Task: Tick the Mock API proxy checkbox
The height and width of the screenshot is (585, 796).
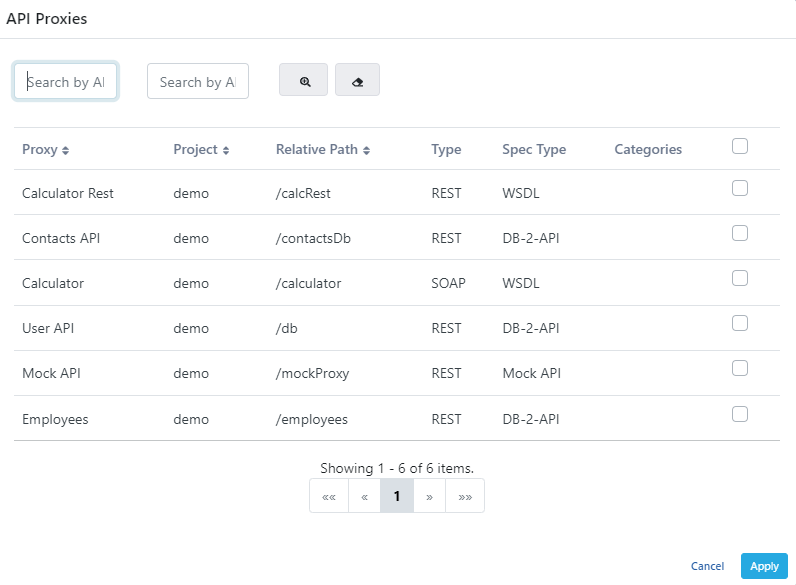Action: (x=740, y=368)
